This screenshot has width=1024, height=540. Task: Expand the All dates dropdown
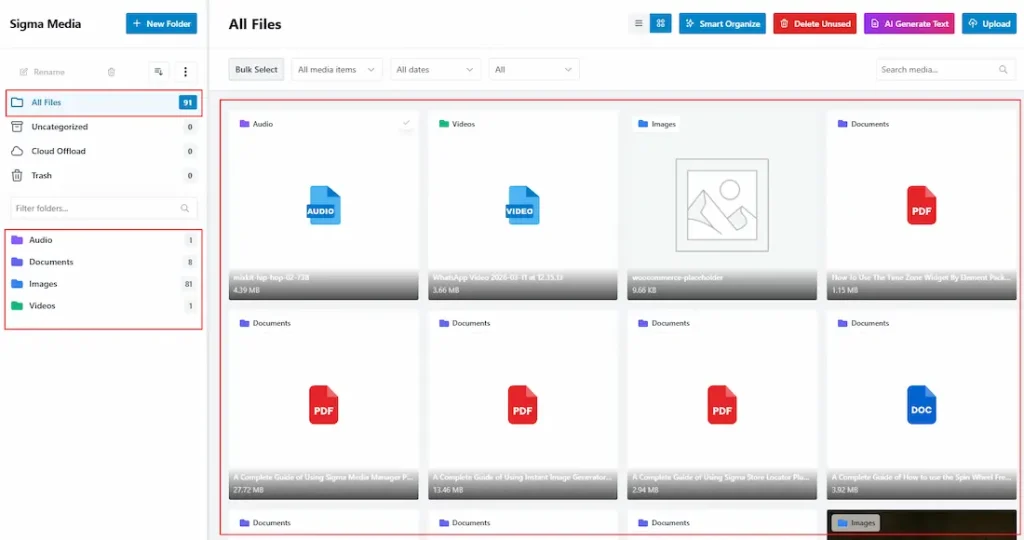434,70
